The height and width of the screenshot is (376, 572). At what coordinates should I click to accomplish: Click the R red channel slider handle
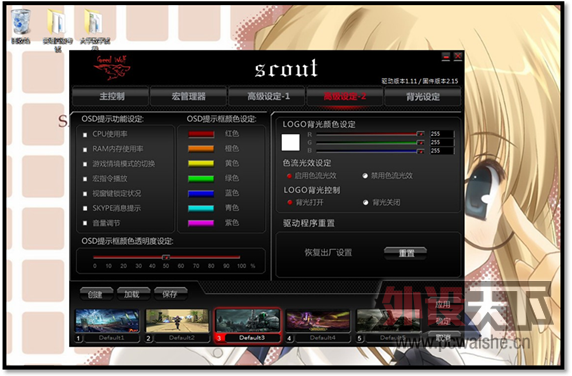pos(420,134)
